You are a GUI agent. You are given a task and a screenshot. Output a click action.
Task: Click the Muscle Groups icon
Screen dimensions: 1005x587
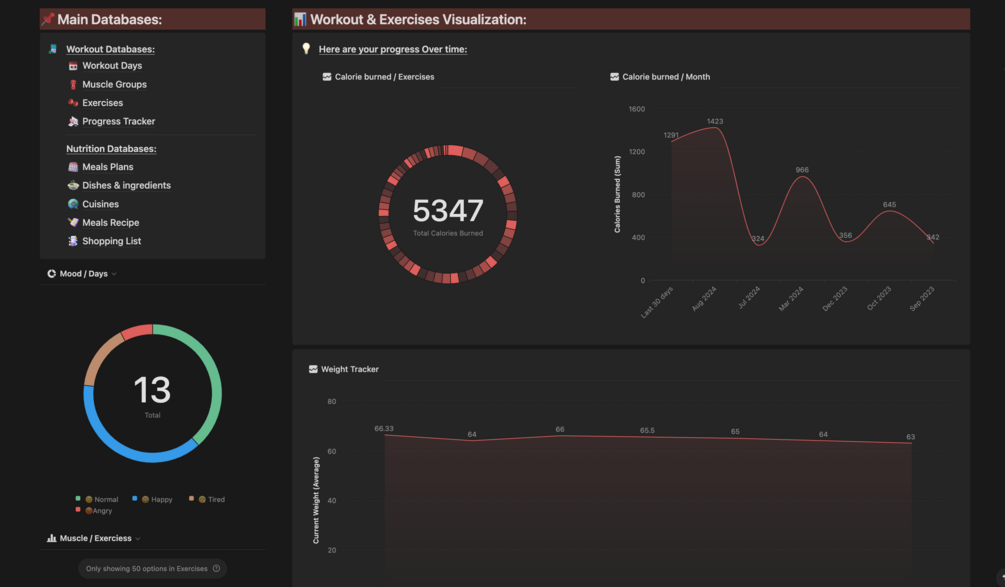(x=73, y=85)
